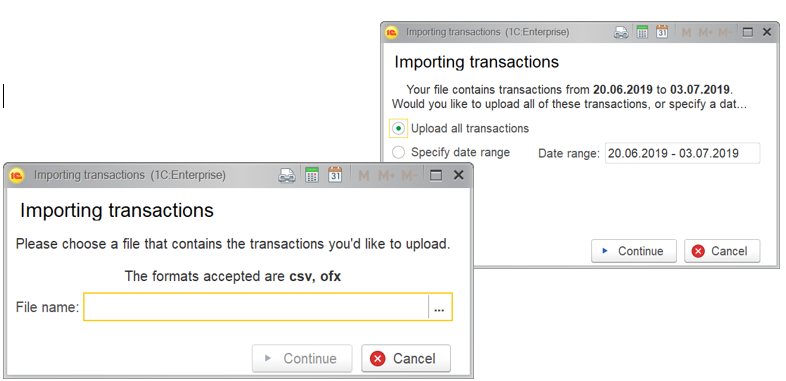Click calendar icon in back dialog title bar

[x=662, y=32]
